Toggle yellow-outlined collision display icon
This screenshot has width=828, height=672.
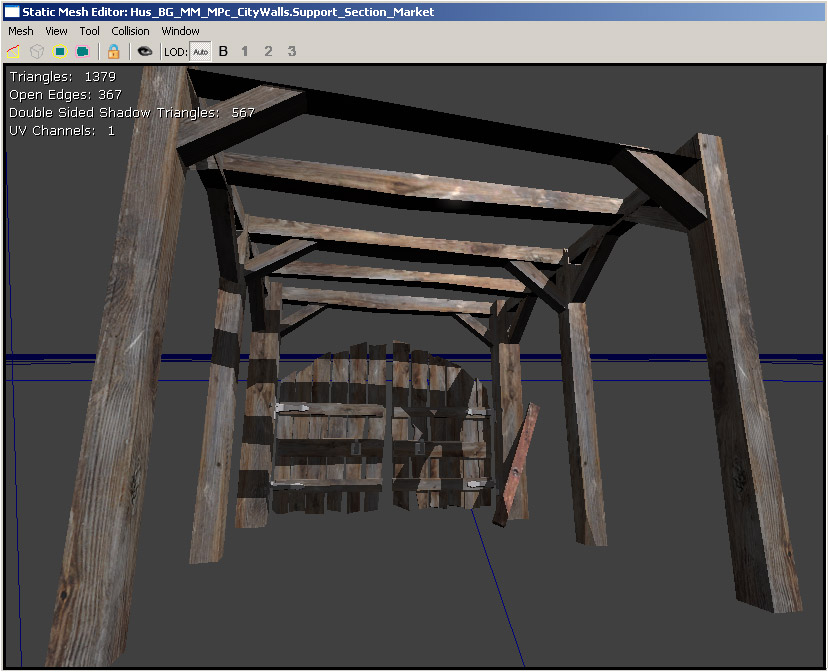pyautogui.click(x=59, y=51)
